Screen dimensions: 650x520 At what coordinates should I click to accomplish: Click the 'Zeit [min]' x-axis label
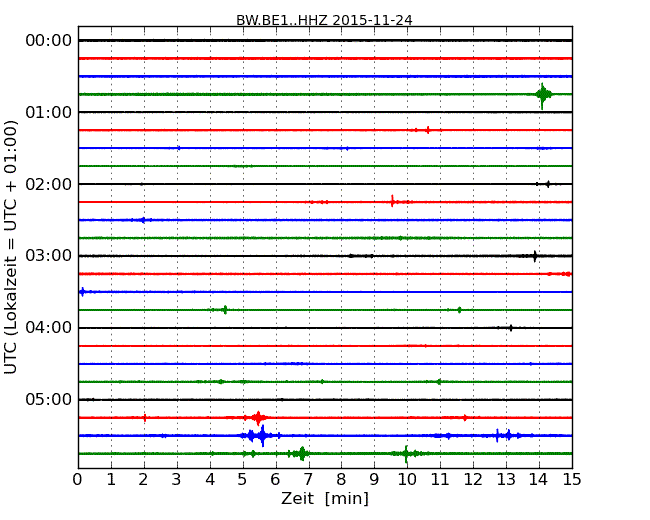pos(325,499)
